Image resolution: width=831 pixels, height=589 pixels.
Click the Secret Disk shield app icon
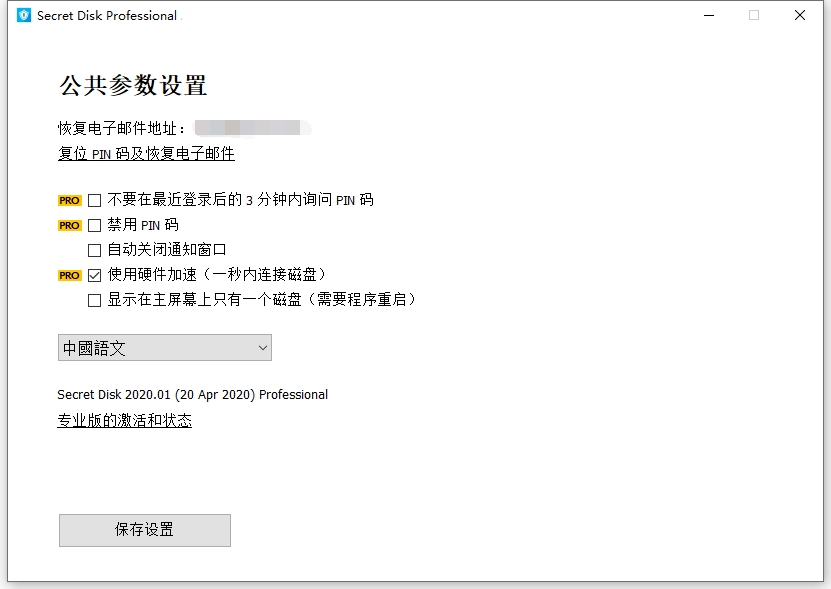tap(24, 15)
